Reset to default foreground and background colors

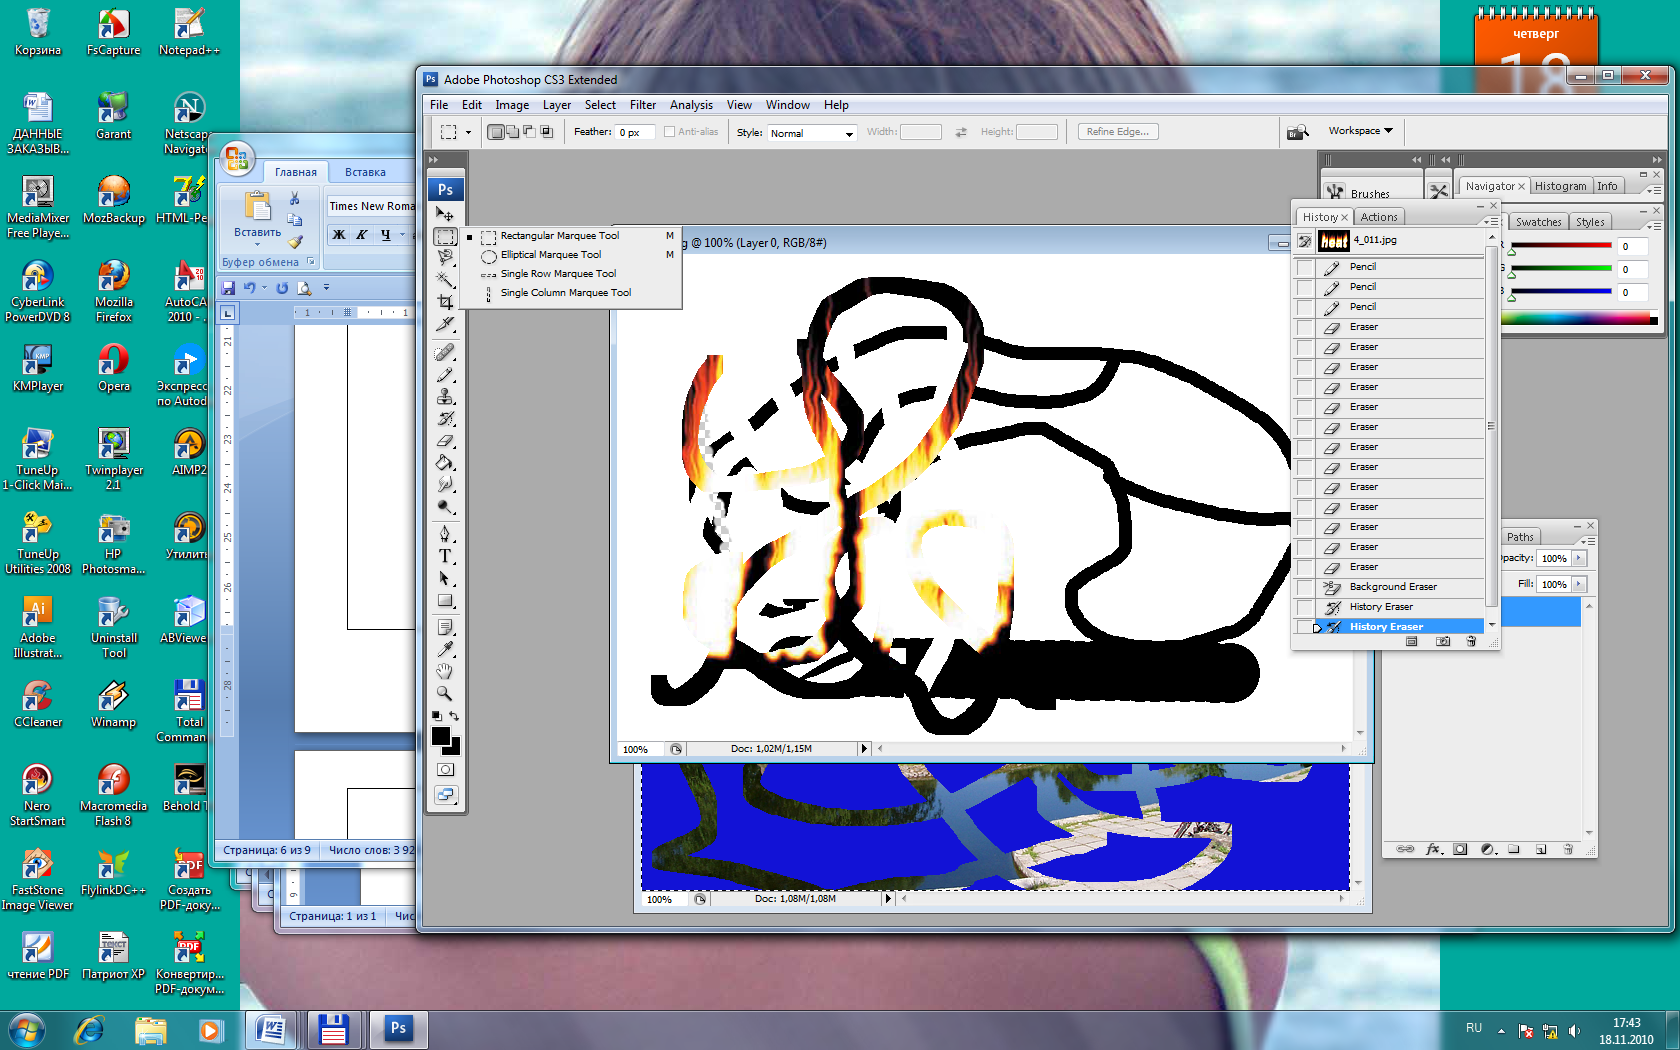coord(436,716)
